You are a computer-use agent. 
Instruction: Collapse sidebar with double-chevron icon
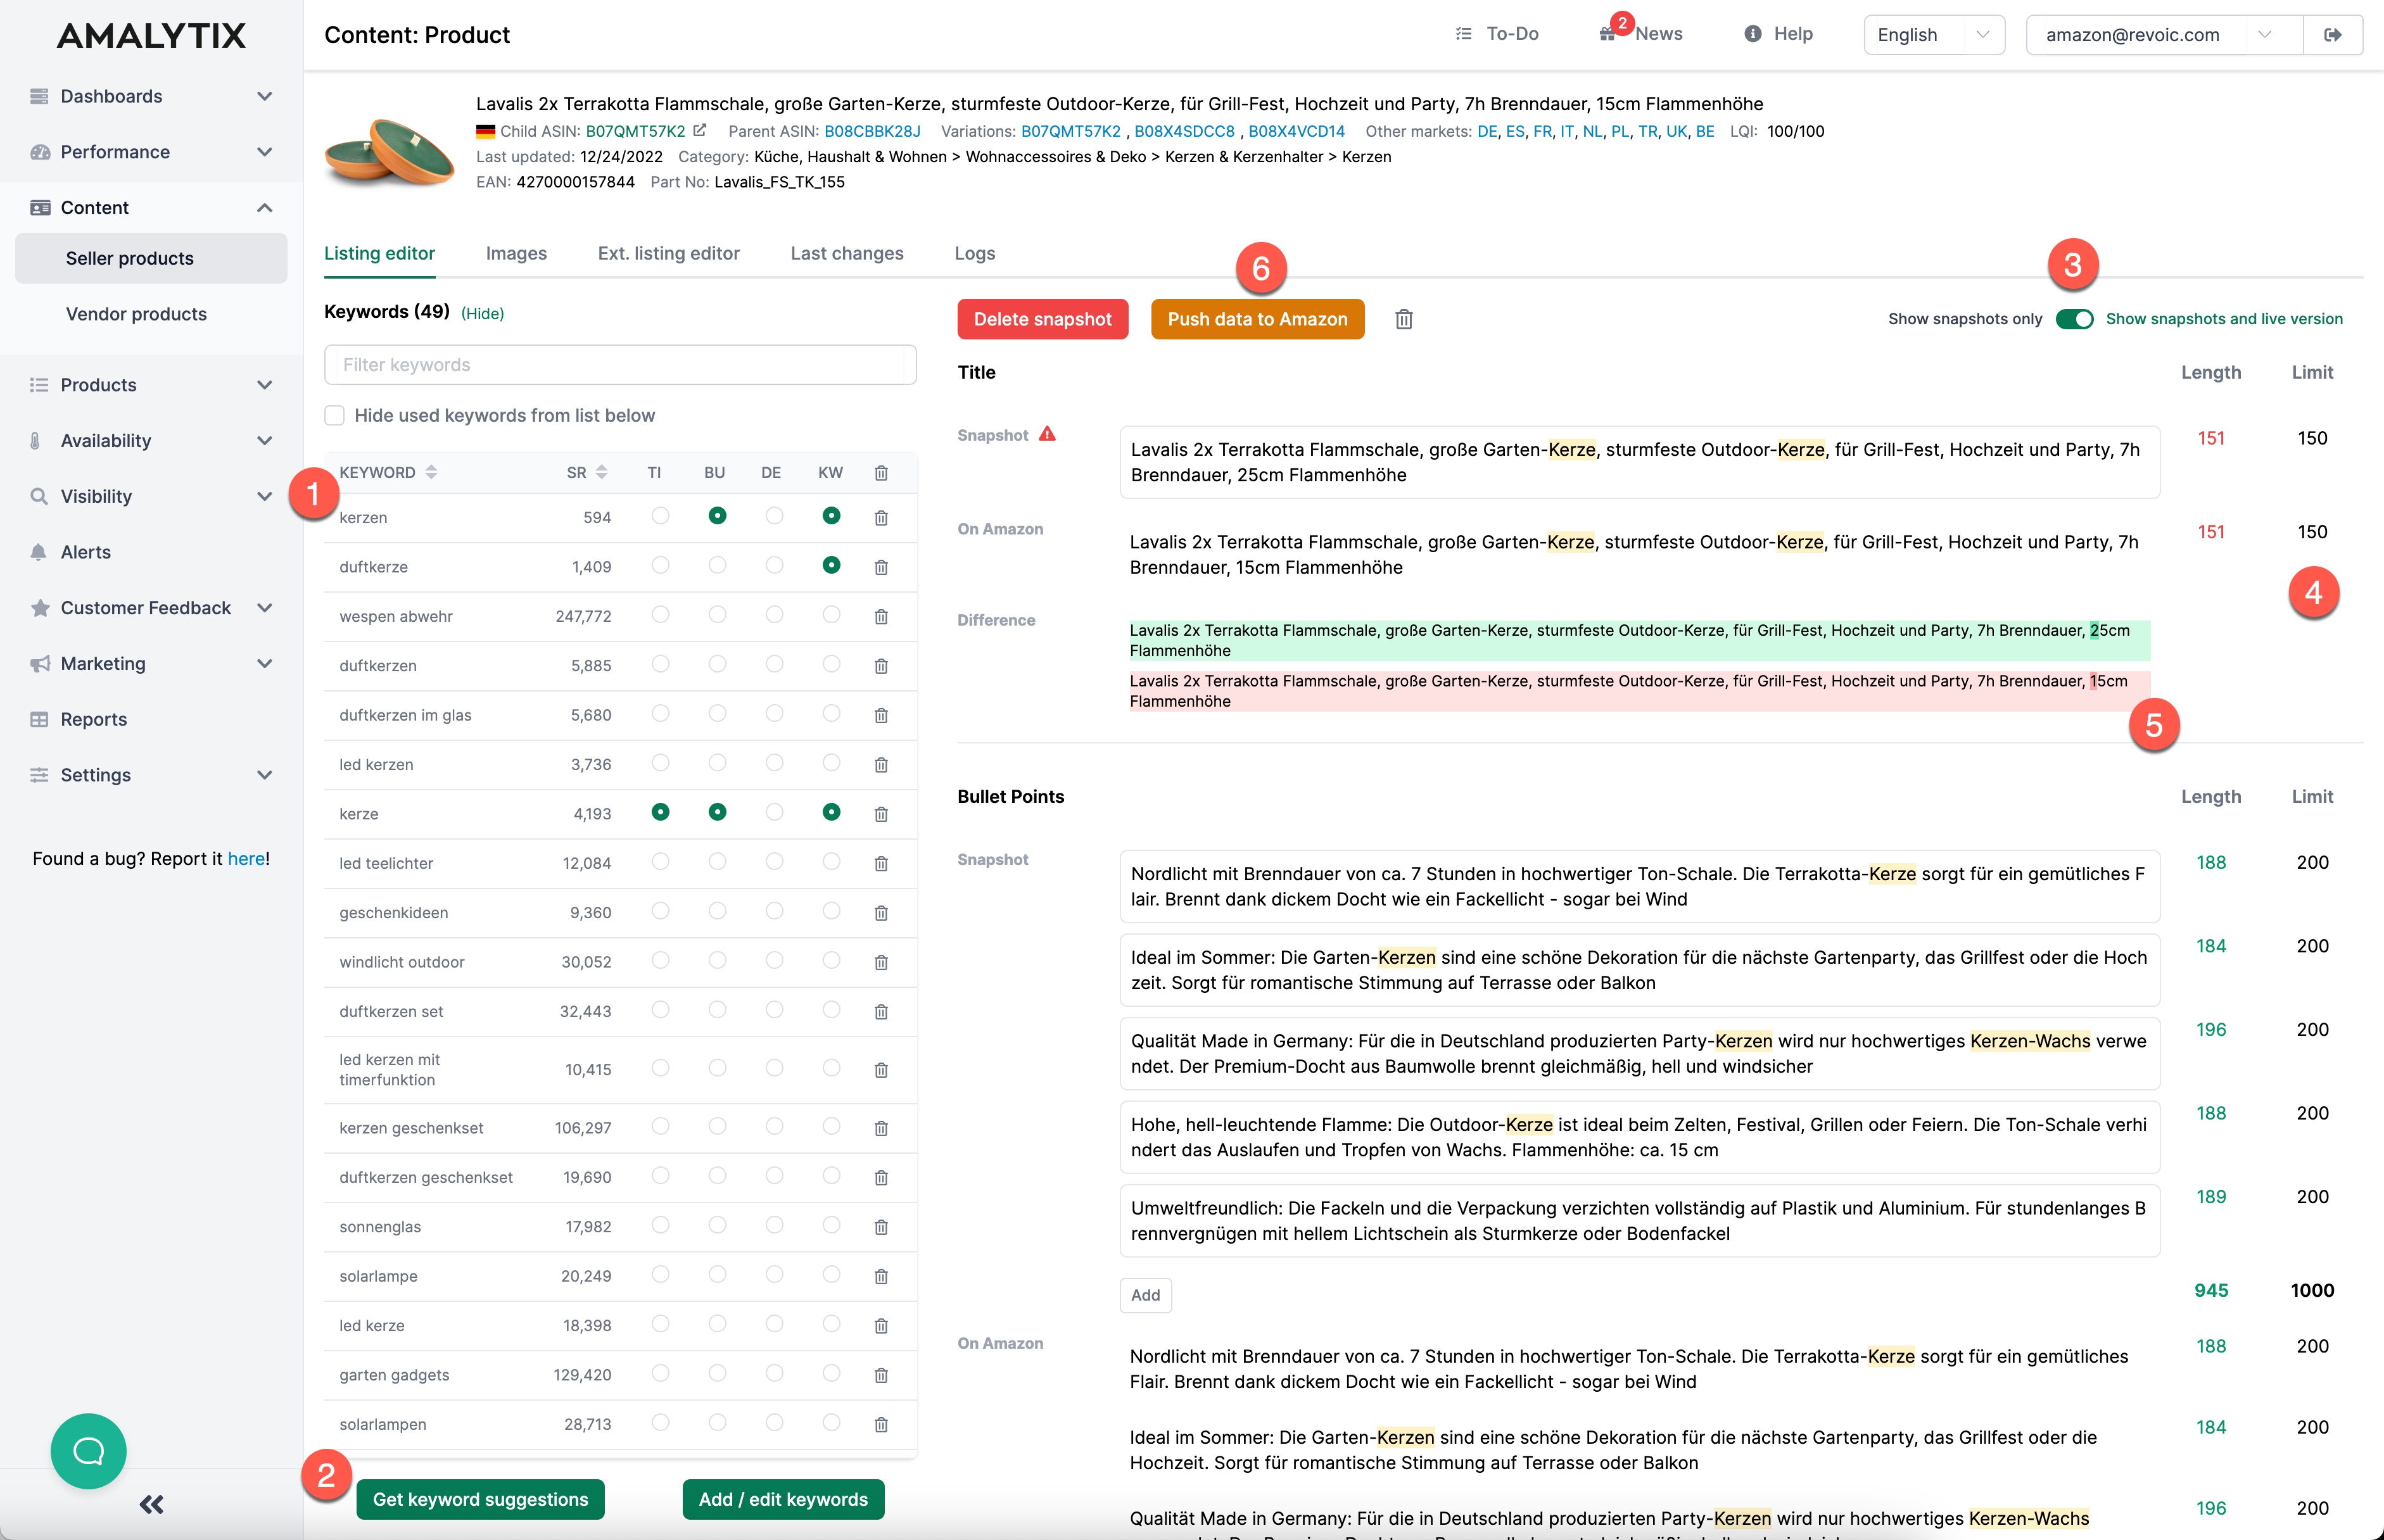[152, 1504]
